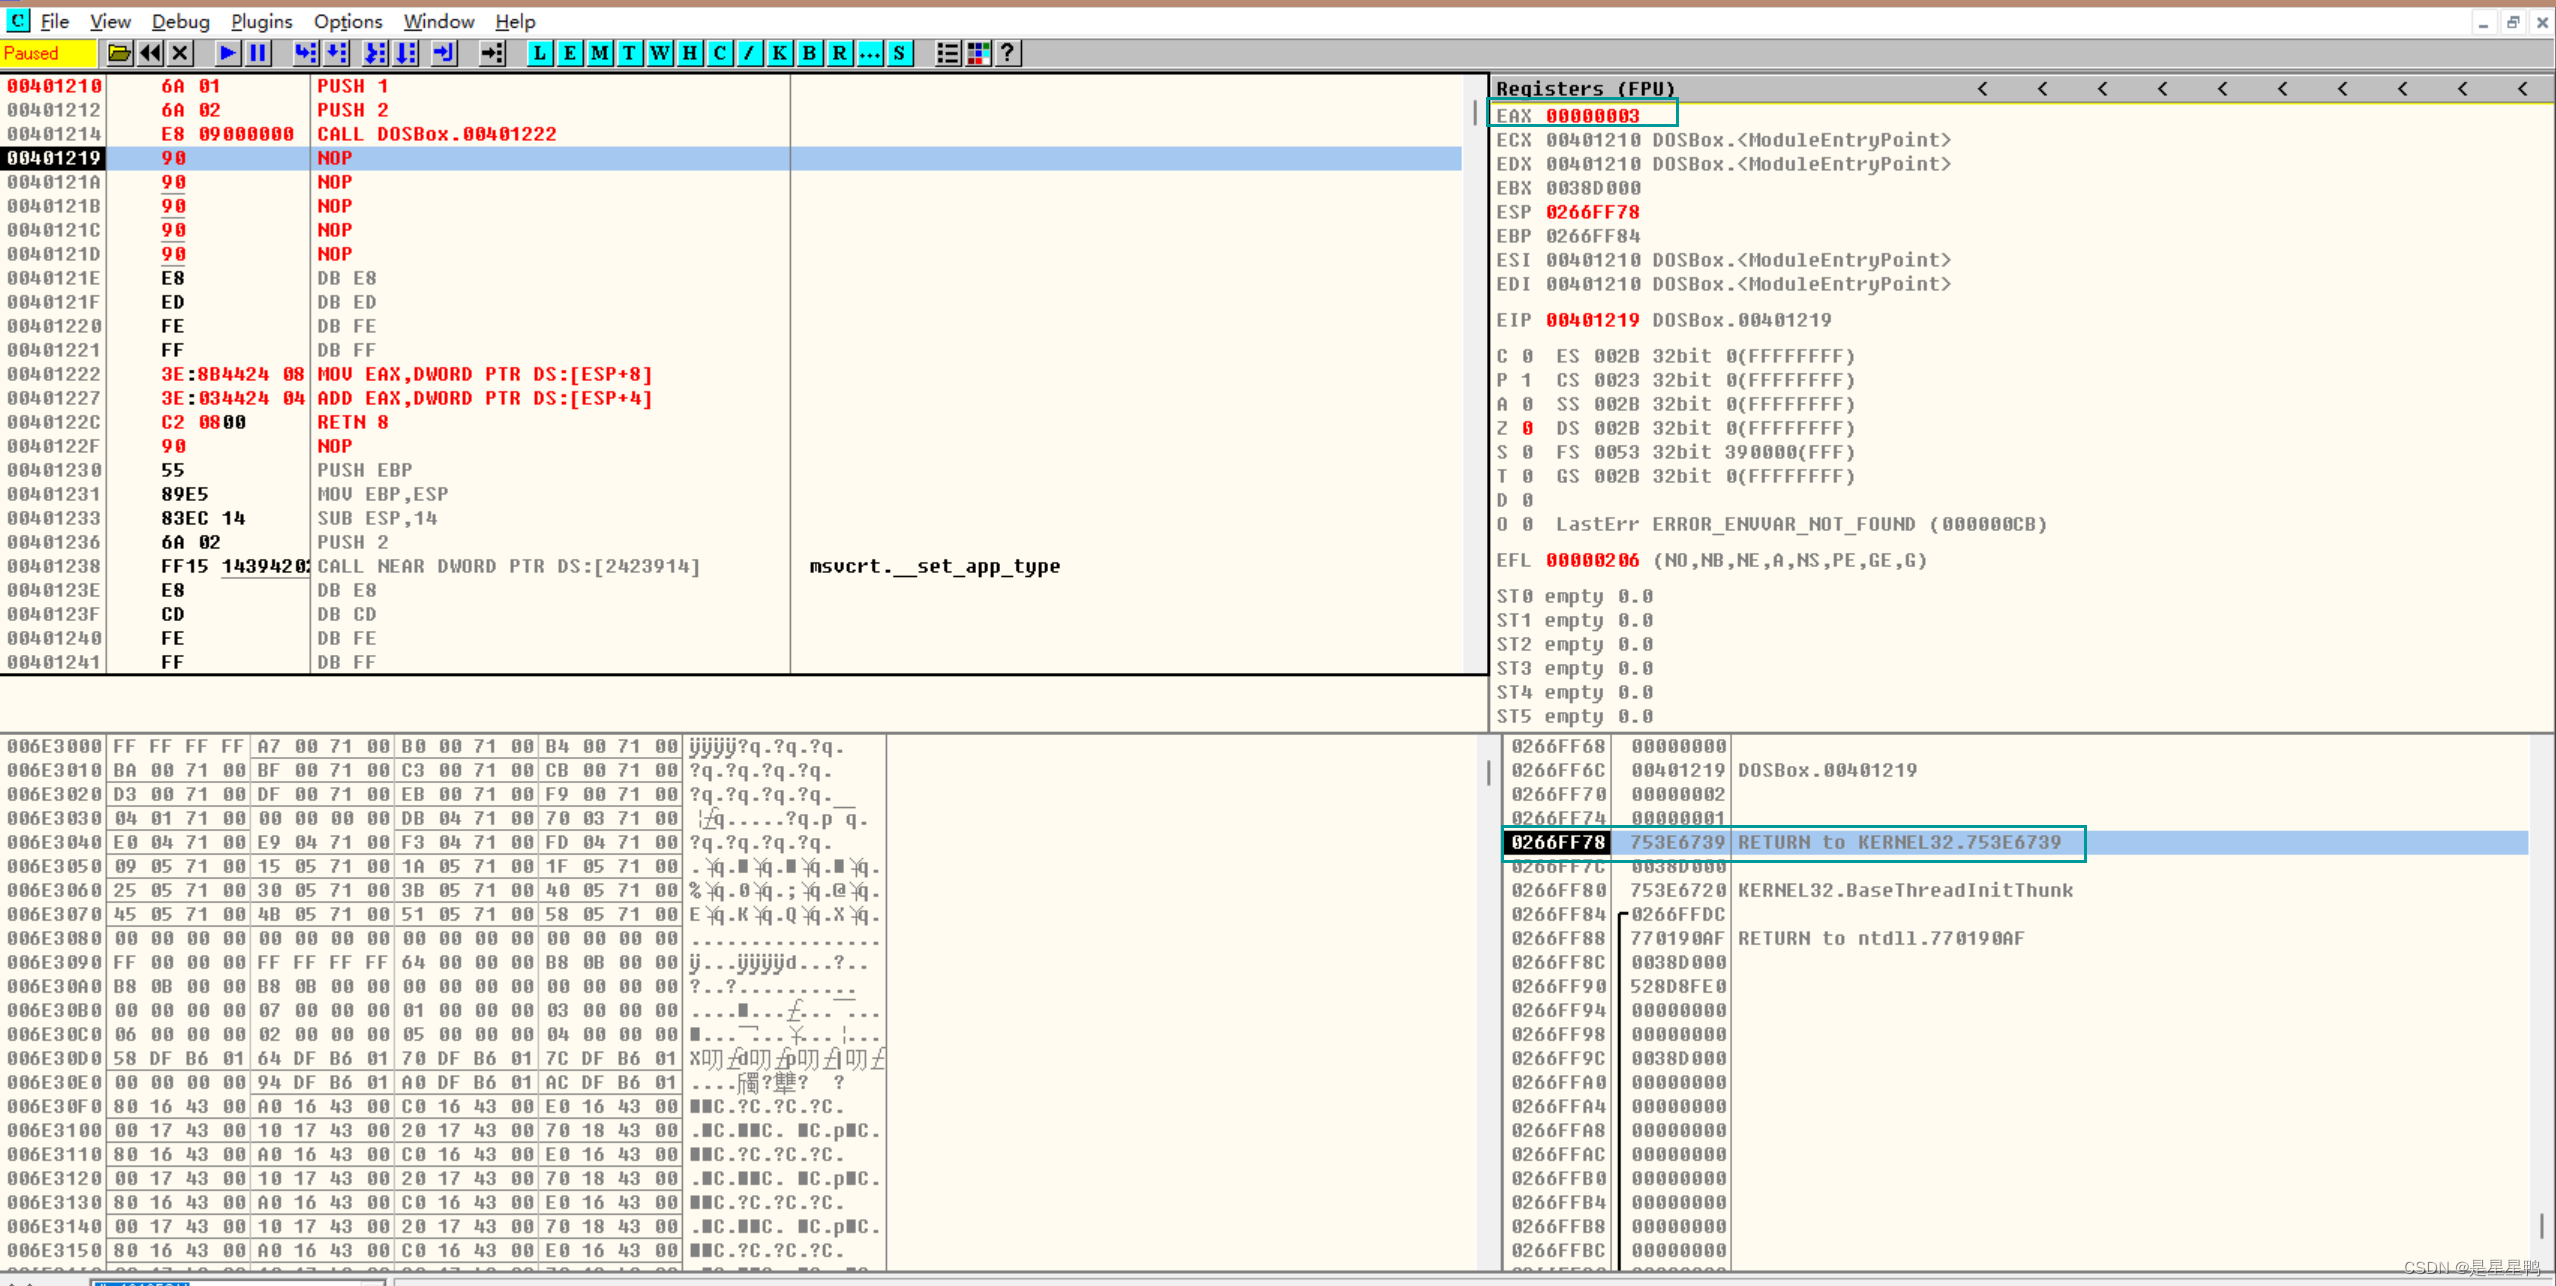Screen dimensions: 2556x1286
Task: Open Executable modules with E button
Action: coord(569,53)
